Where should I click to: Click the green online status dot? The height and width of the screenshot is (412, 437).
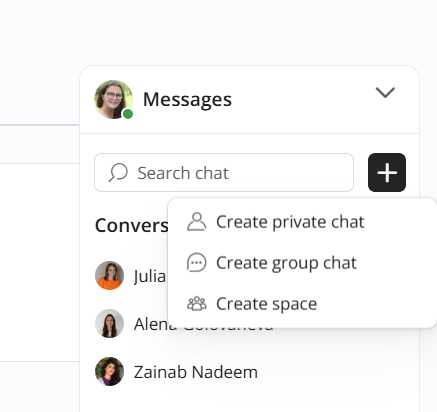[x=128, y=114]
